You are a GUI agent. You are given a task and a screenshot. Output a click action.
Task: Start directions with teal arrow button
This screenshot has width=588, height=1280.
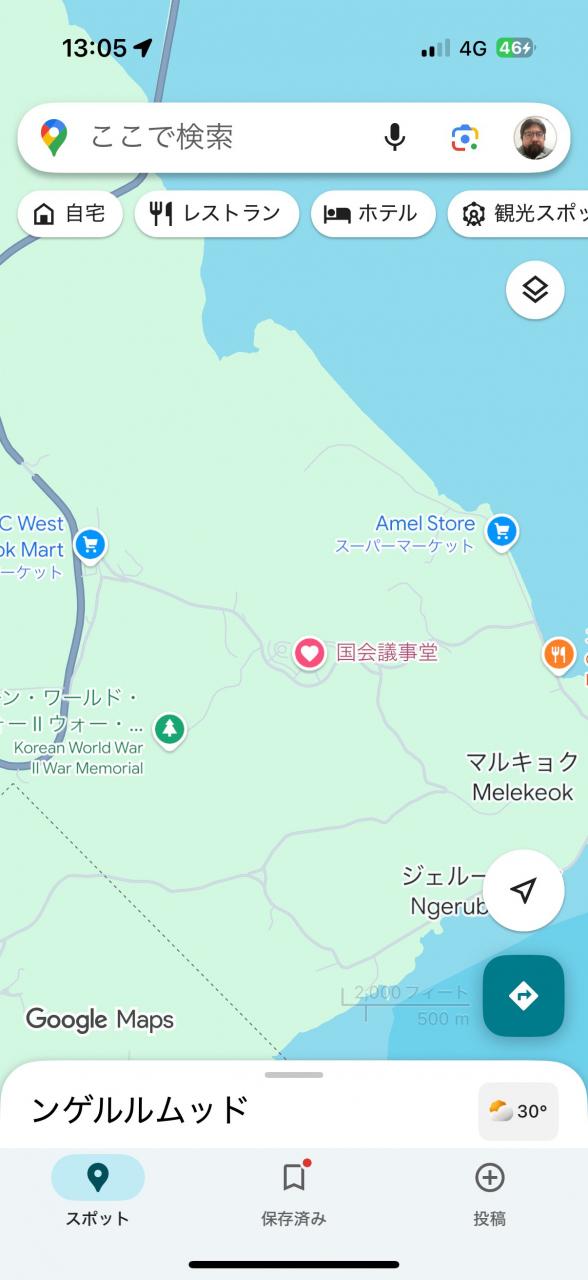[x=523, y=996]
